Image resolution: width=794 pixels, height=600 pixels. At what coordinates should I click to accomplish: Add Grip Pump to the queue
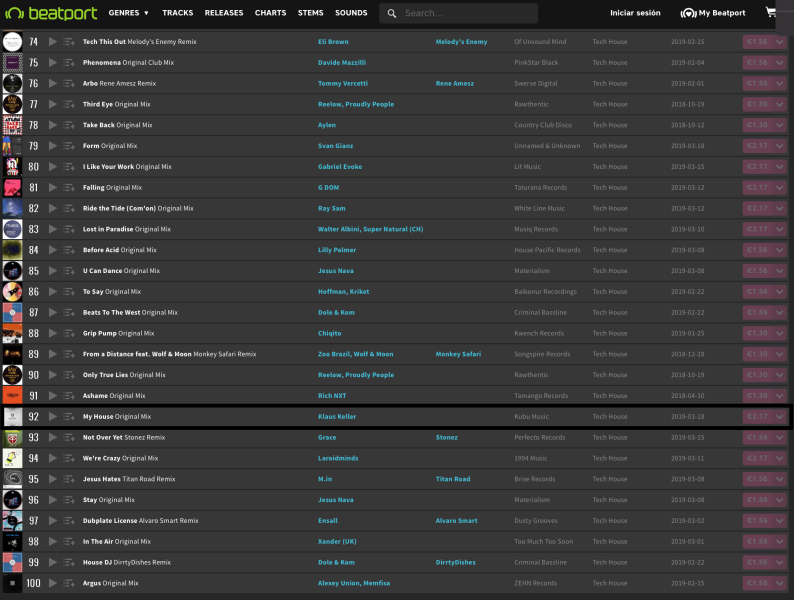tap(69, 334)
